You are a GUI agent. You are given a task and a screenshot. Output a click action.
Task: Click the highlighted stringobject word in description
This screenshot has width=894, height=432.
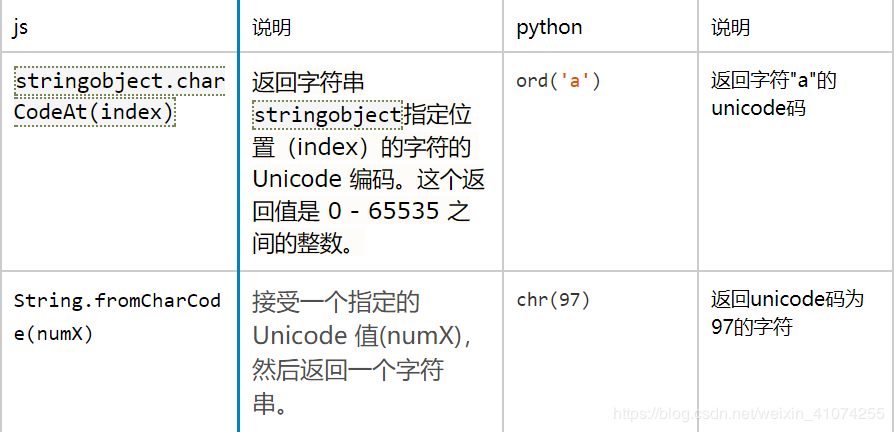point(328,115)
